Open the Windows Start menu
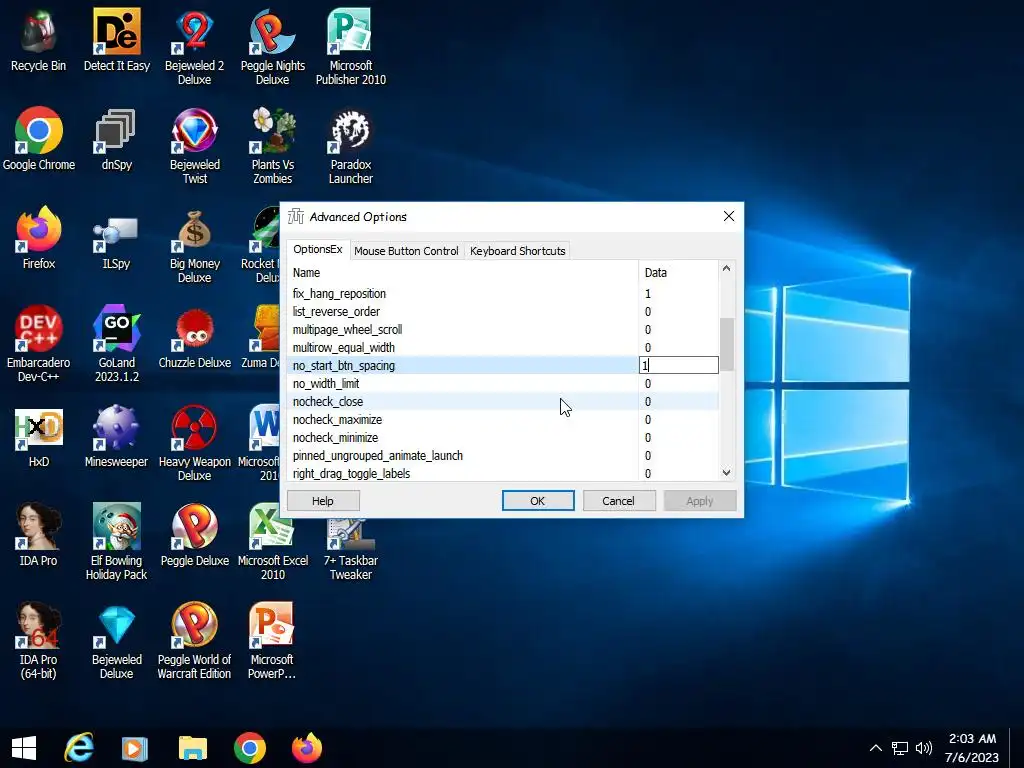1024x768 pixels. [x=24, y=748]
